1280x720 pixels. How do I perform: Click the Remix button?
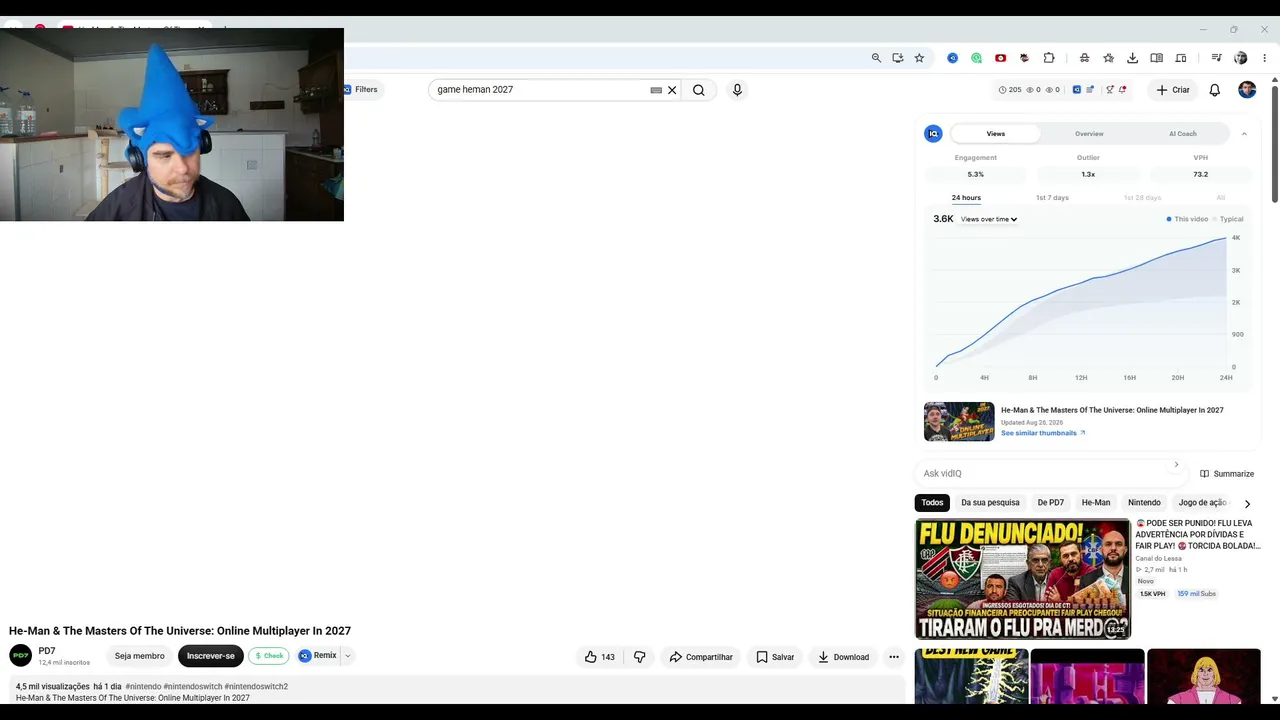[x=318, y=656]
